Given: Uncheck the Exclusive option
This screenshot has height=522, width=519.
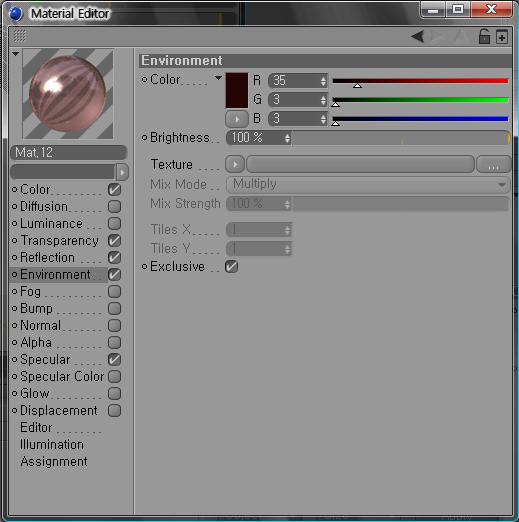Looking at the screenshot, I should pos(231,267).
